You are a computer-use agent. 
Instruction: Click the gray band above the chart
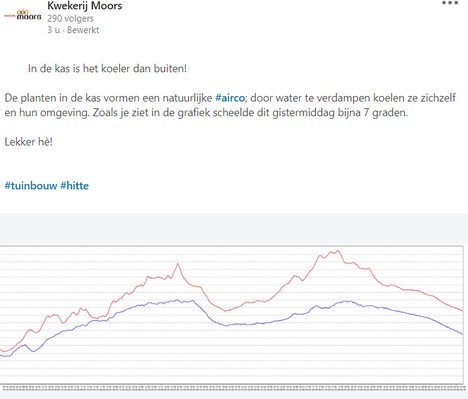tap(234, 229)
